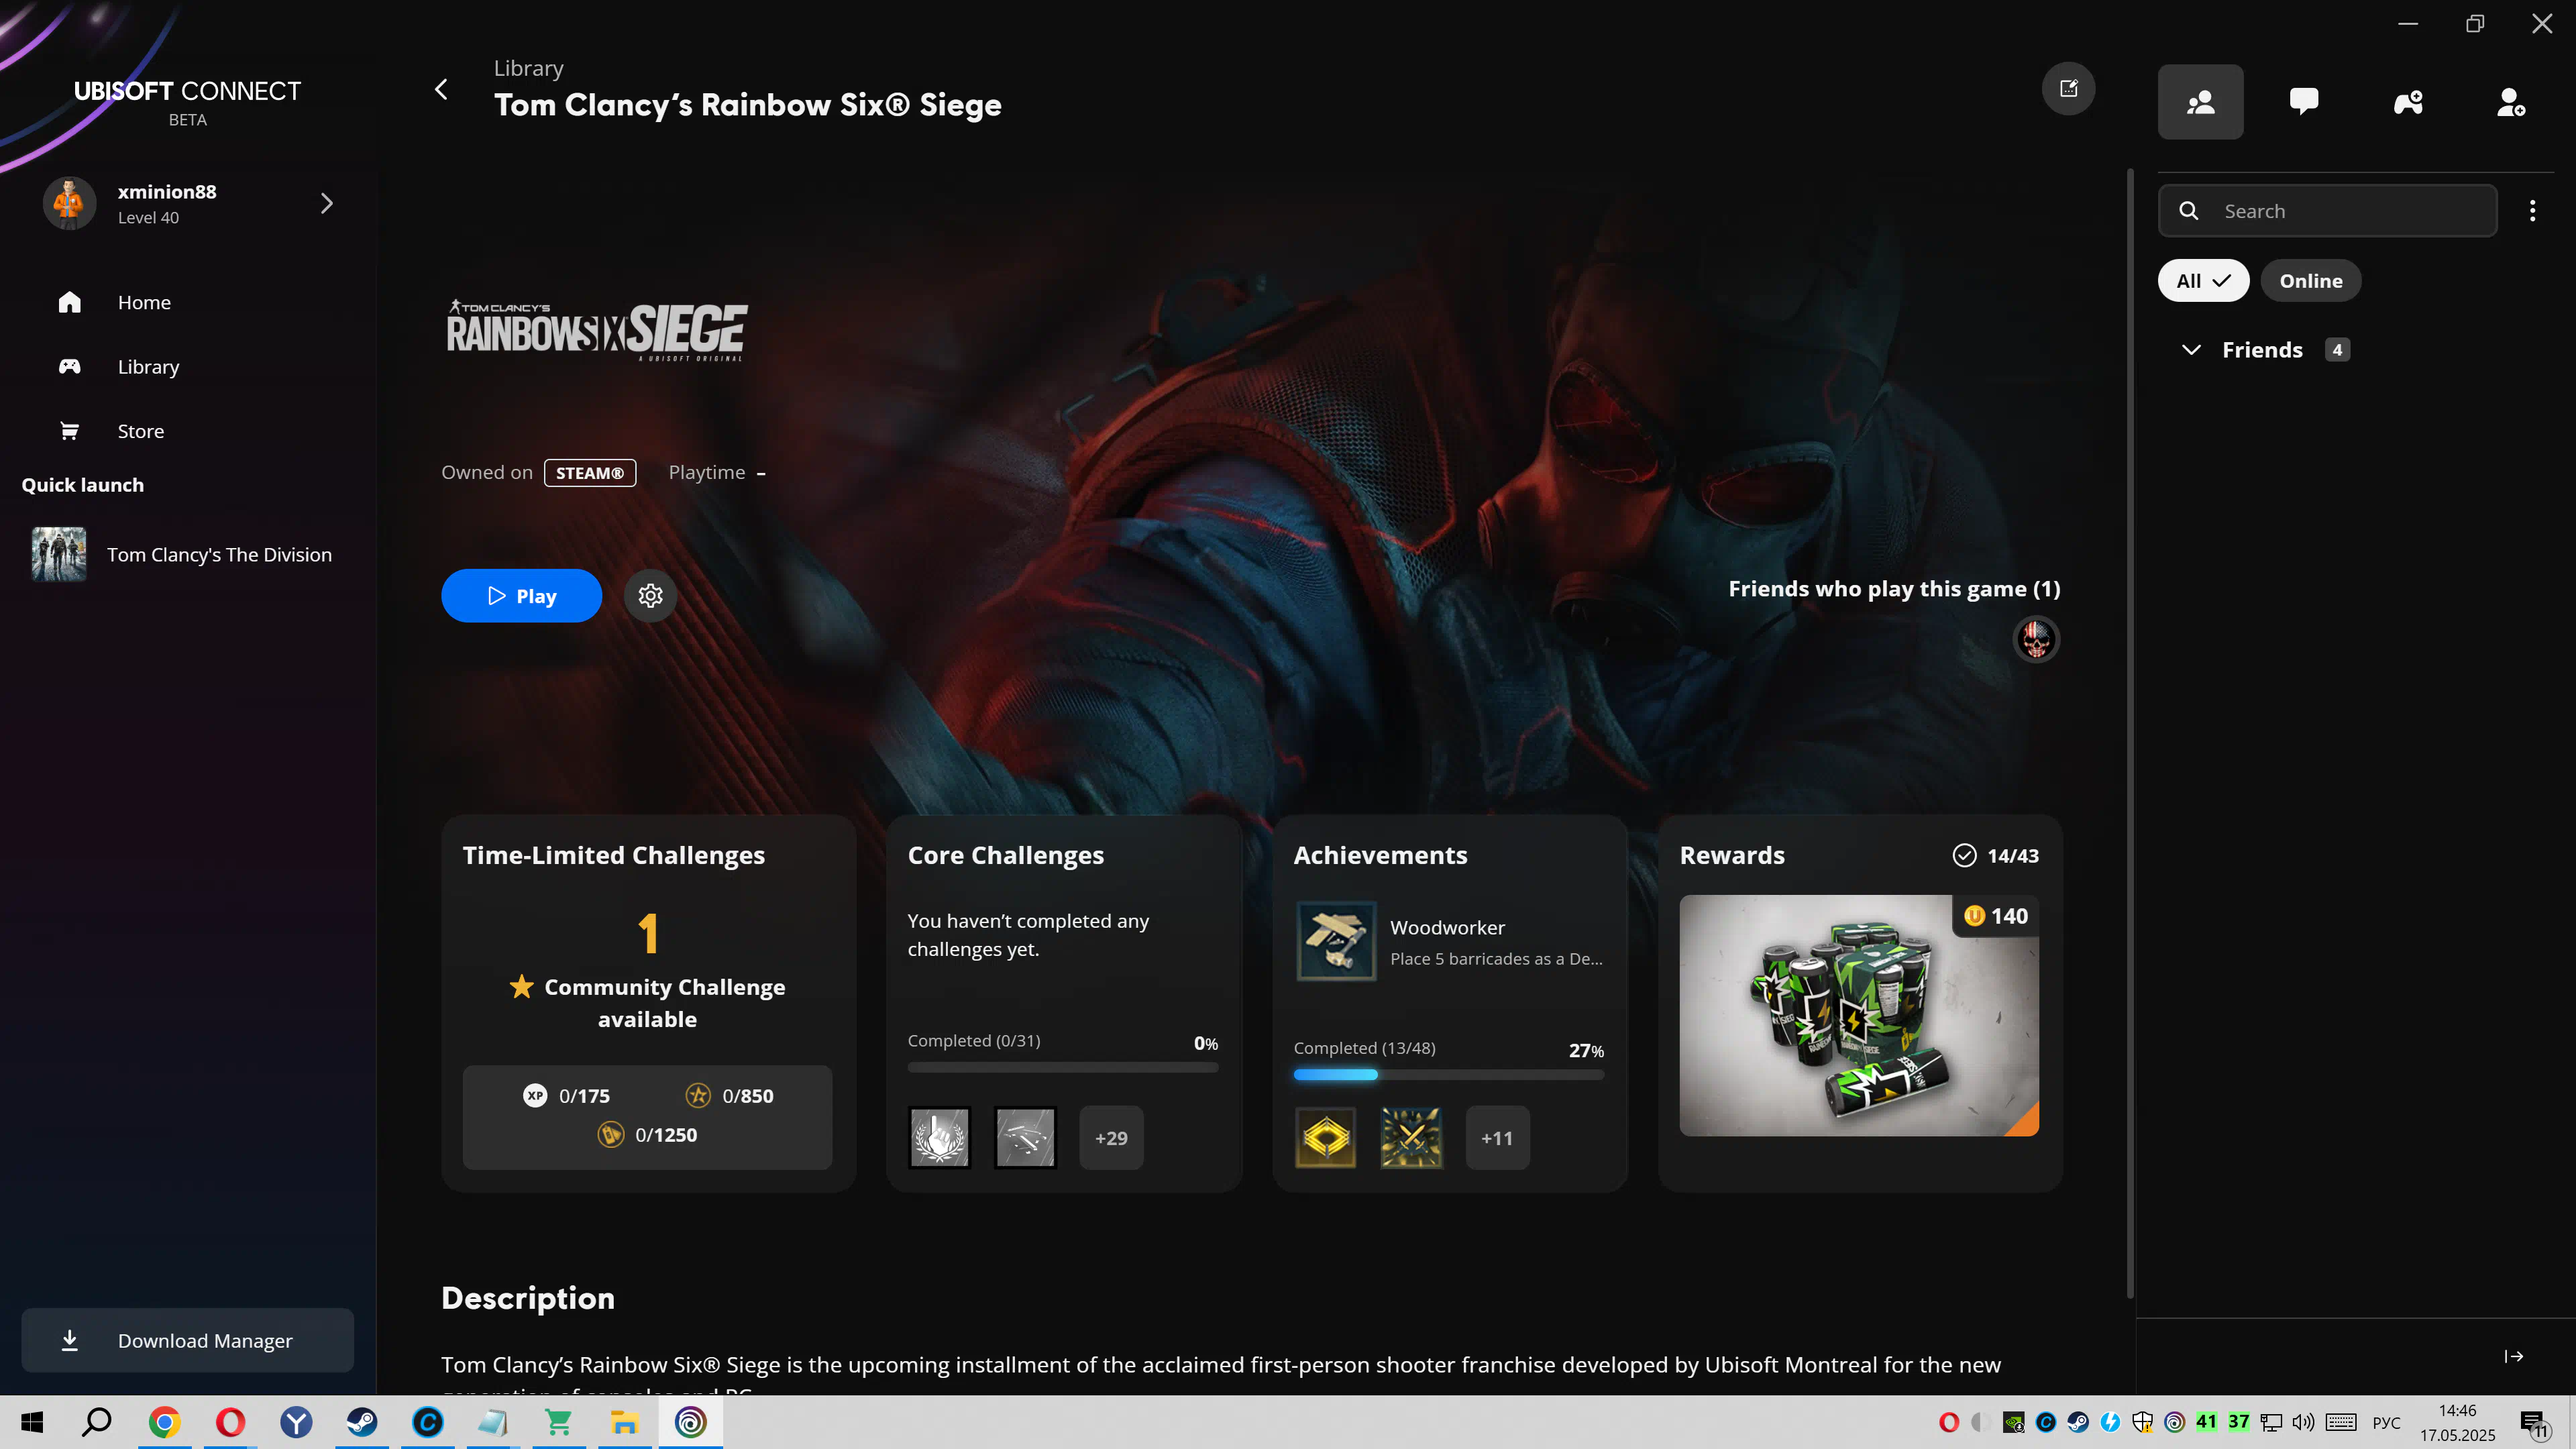Click the blue Play button
The width and height of the screenshot is (2576, 1449).
point(521,596)
